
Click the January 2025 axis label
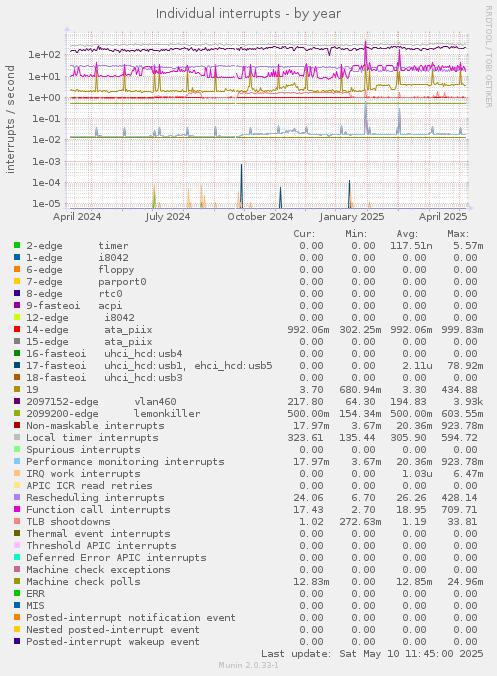[x=351, y=216]
